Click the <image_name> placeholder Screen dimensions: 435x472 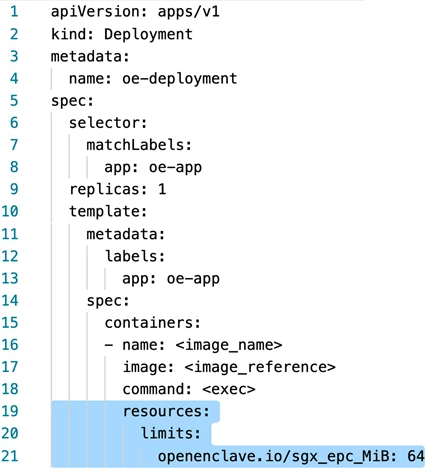click(x=229, y=345)
